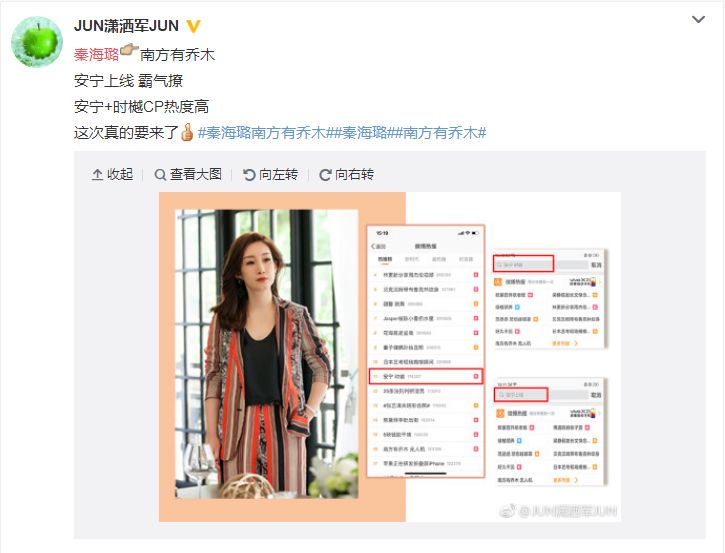Rotate image with 向左转 button

270,174
